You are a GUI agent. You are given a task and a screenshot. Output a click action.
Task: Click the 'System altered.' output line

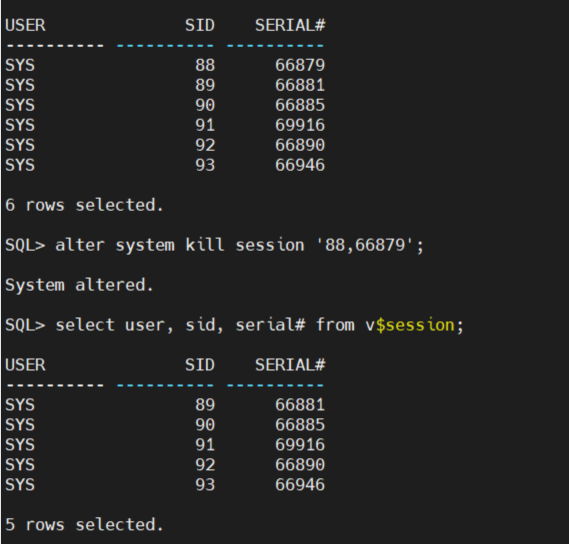coord(79,285)
